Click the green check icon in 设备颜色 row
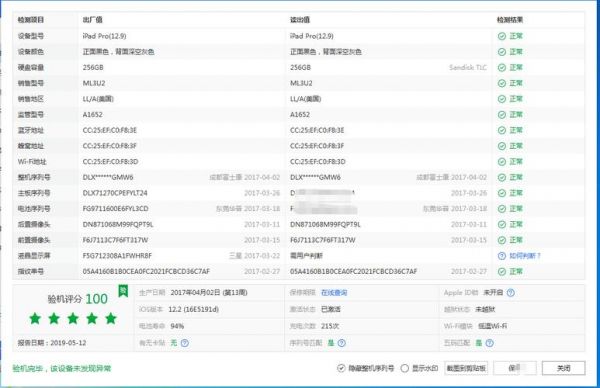 pos(502,52)
